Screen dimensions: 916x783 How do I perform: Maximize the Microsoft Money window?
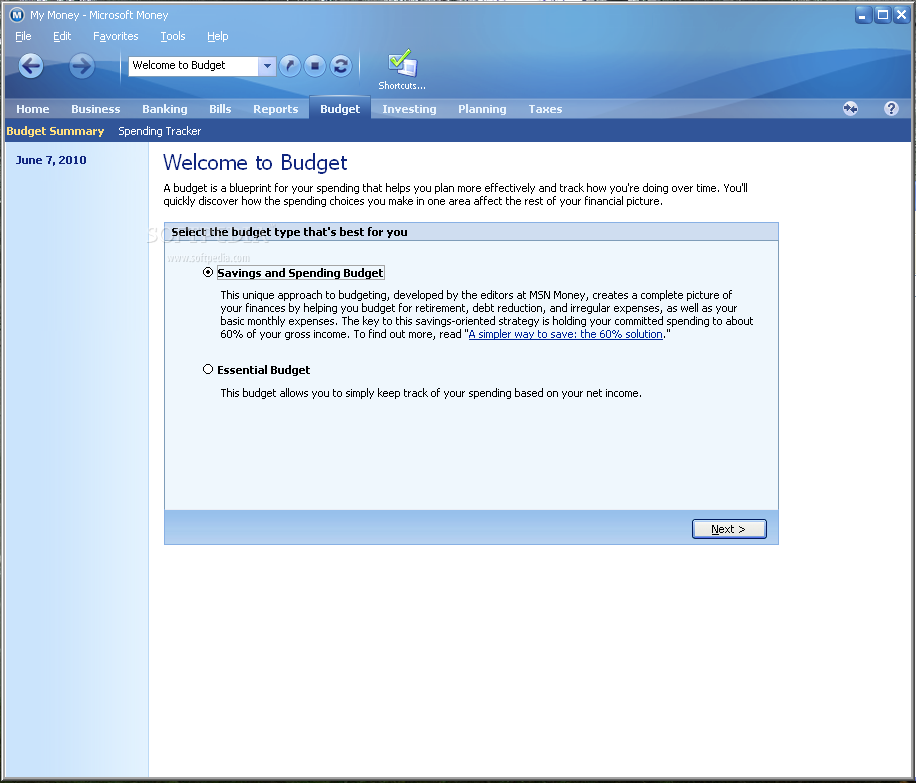point(883,15)
